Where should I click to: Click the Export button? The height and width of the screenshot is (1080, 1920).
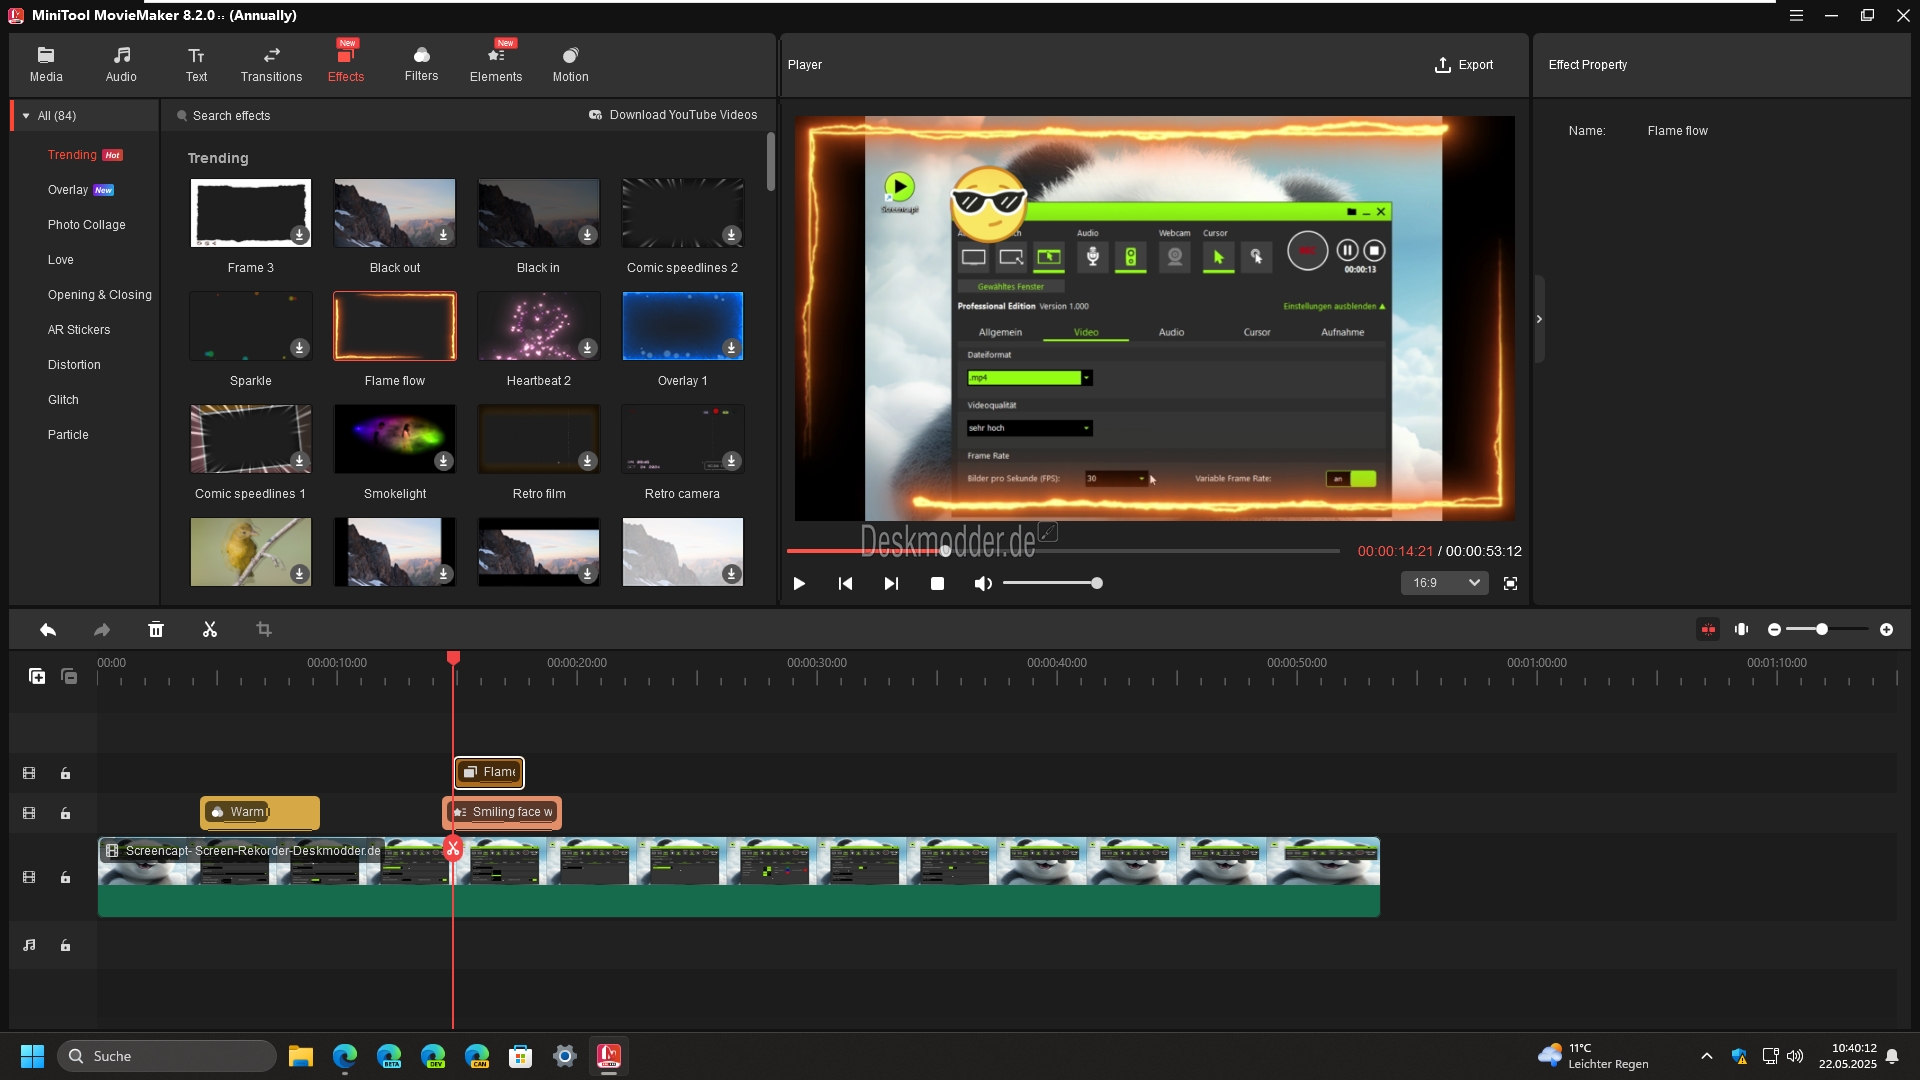[1464, 65]
